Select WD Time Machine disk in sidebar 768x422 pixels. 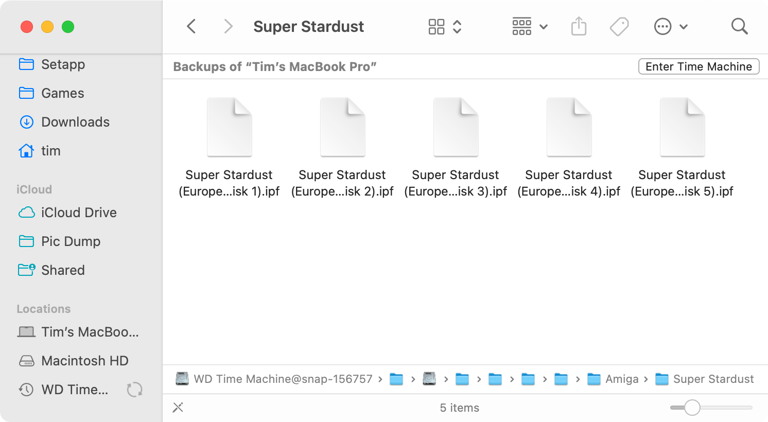[64, 390]
